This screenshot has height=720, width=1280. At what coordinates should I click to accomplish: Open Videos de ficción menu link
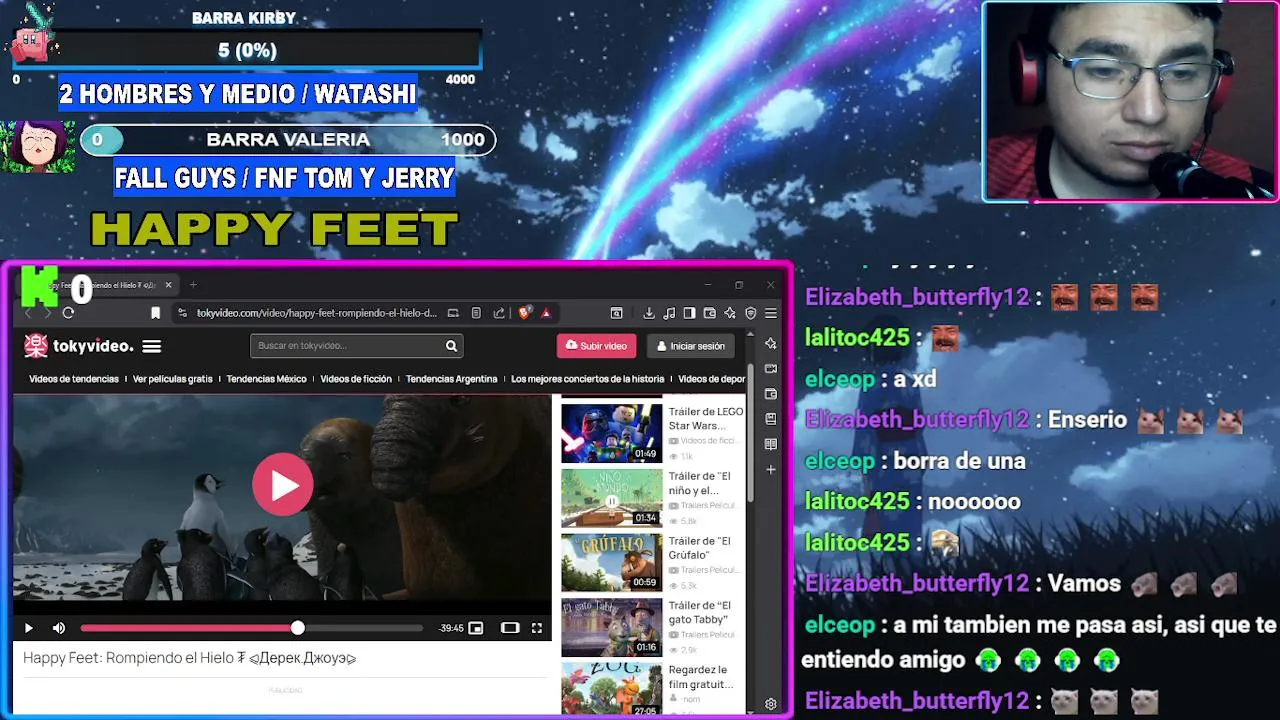point(356,379)
